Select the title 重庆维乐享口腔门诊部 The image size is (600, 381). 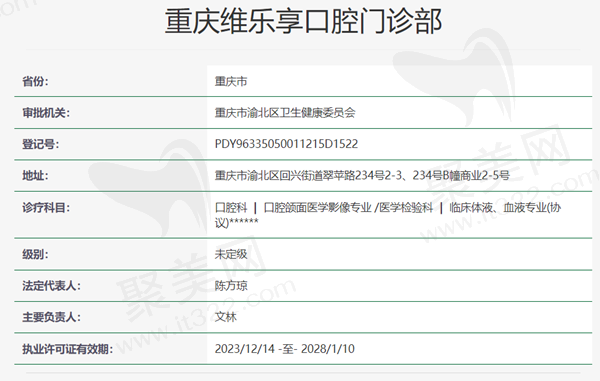pyautogui.click(x=303, y=21)
